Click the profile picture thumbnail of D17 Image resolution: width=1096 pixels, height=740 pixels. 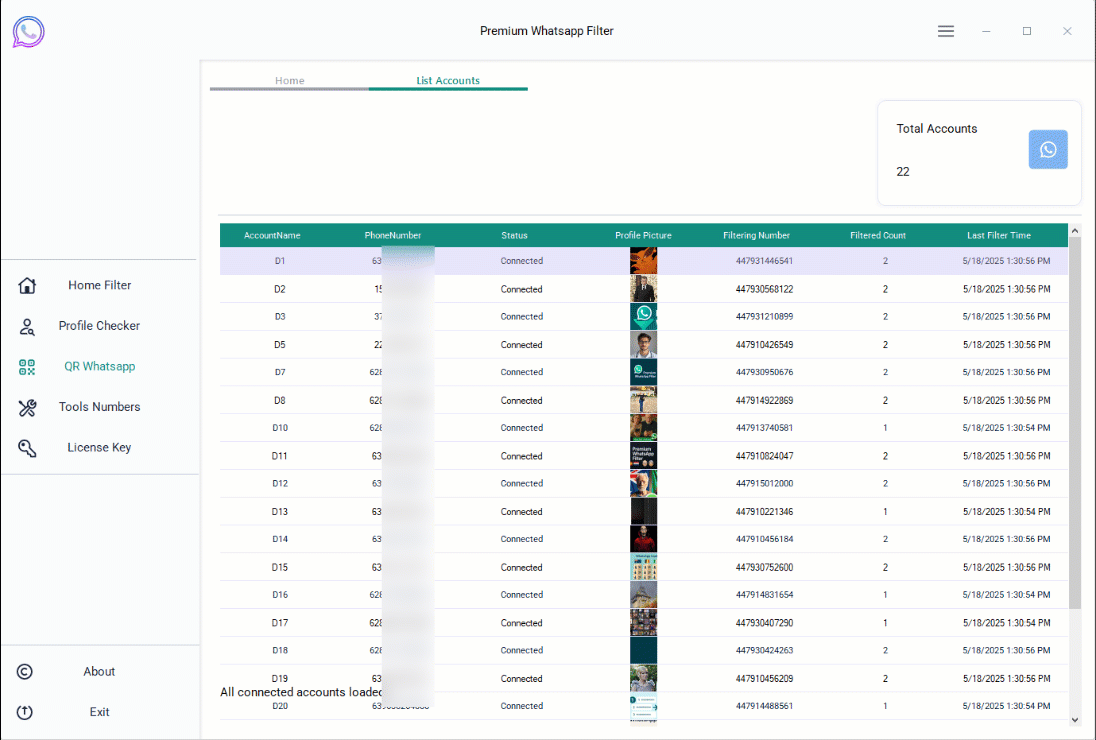coord(643,623)
